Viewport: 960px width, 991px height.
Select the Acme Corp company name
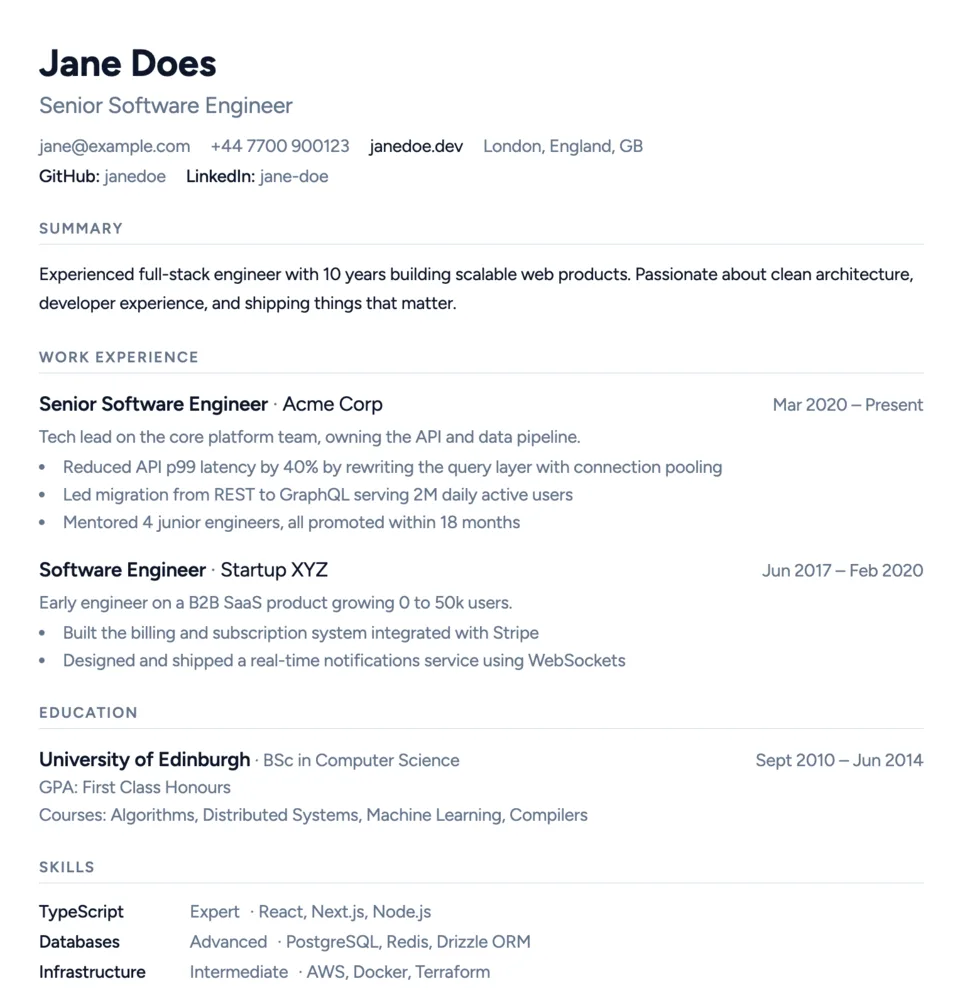pyautogui.click(x=332, y=405)
